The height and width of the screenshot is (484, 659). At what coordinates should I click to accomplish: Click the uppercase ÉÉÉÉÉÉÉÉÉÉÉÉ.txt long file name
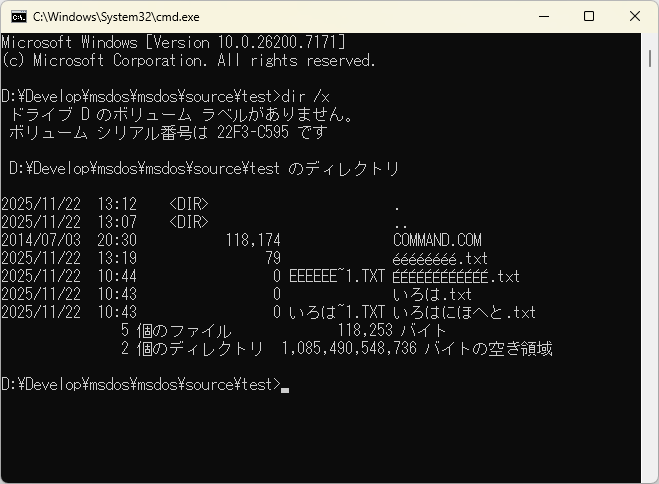pos(457,276)
